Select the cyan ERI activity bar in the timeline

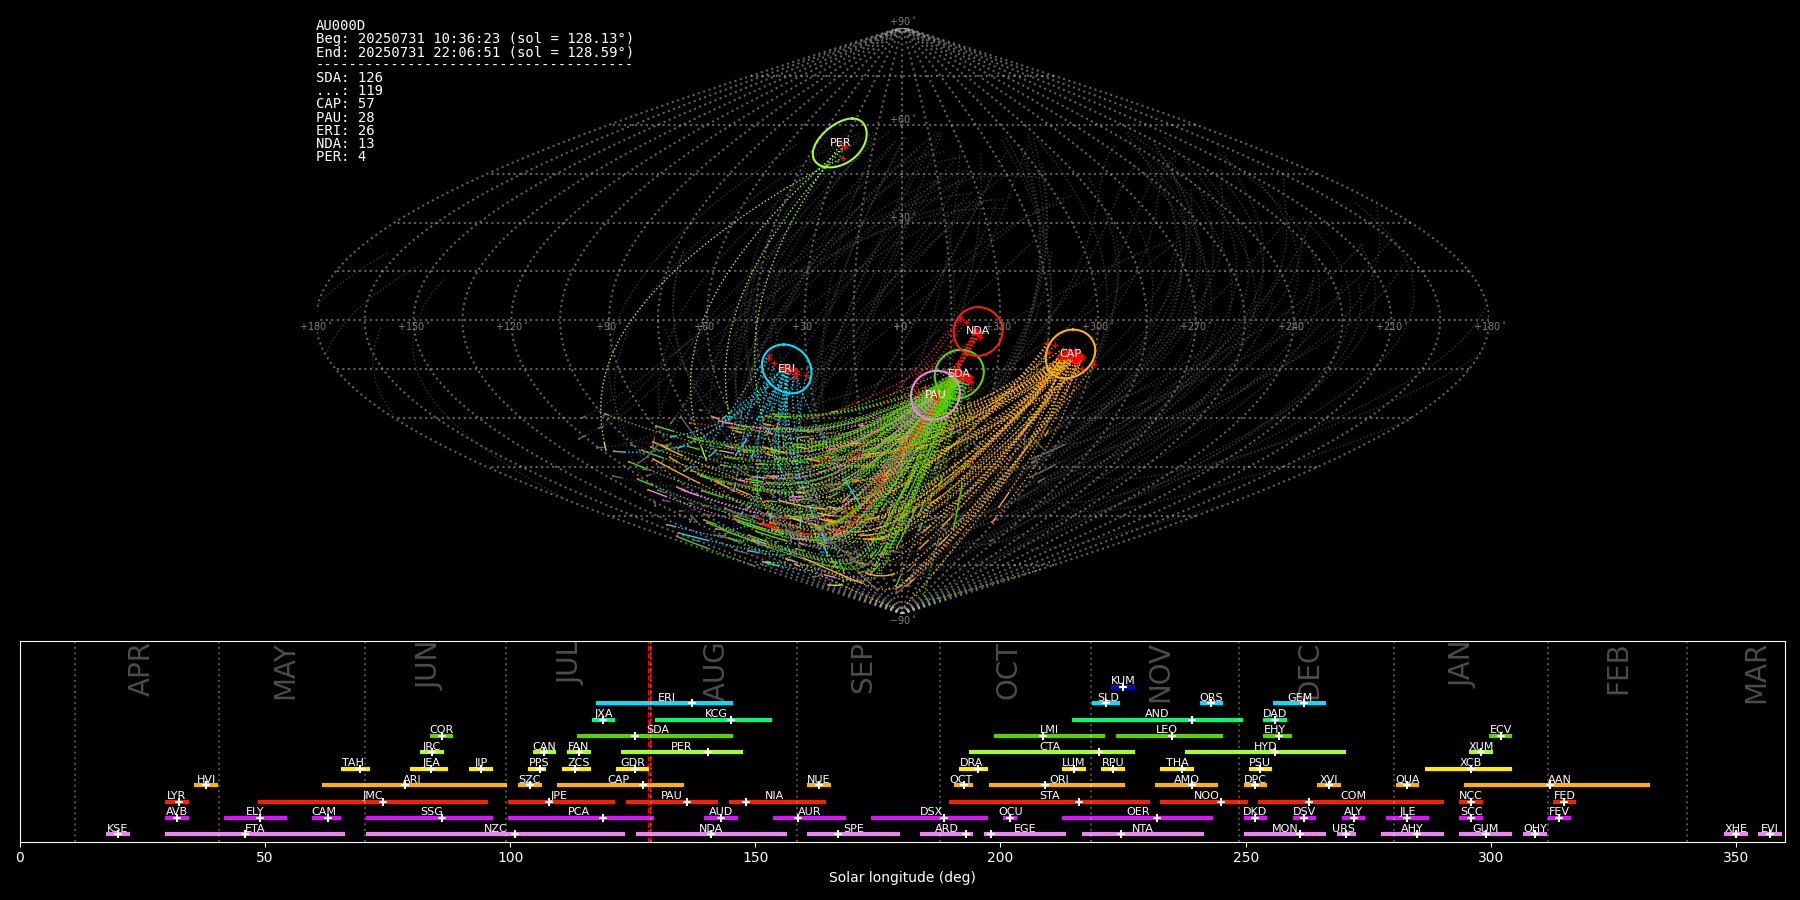pos(664,703)
